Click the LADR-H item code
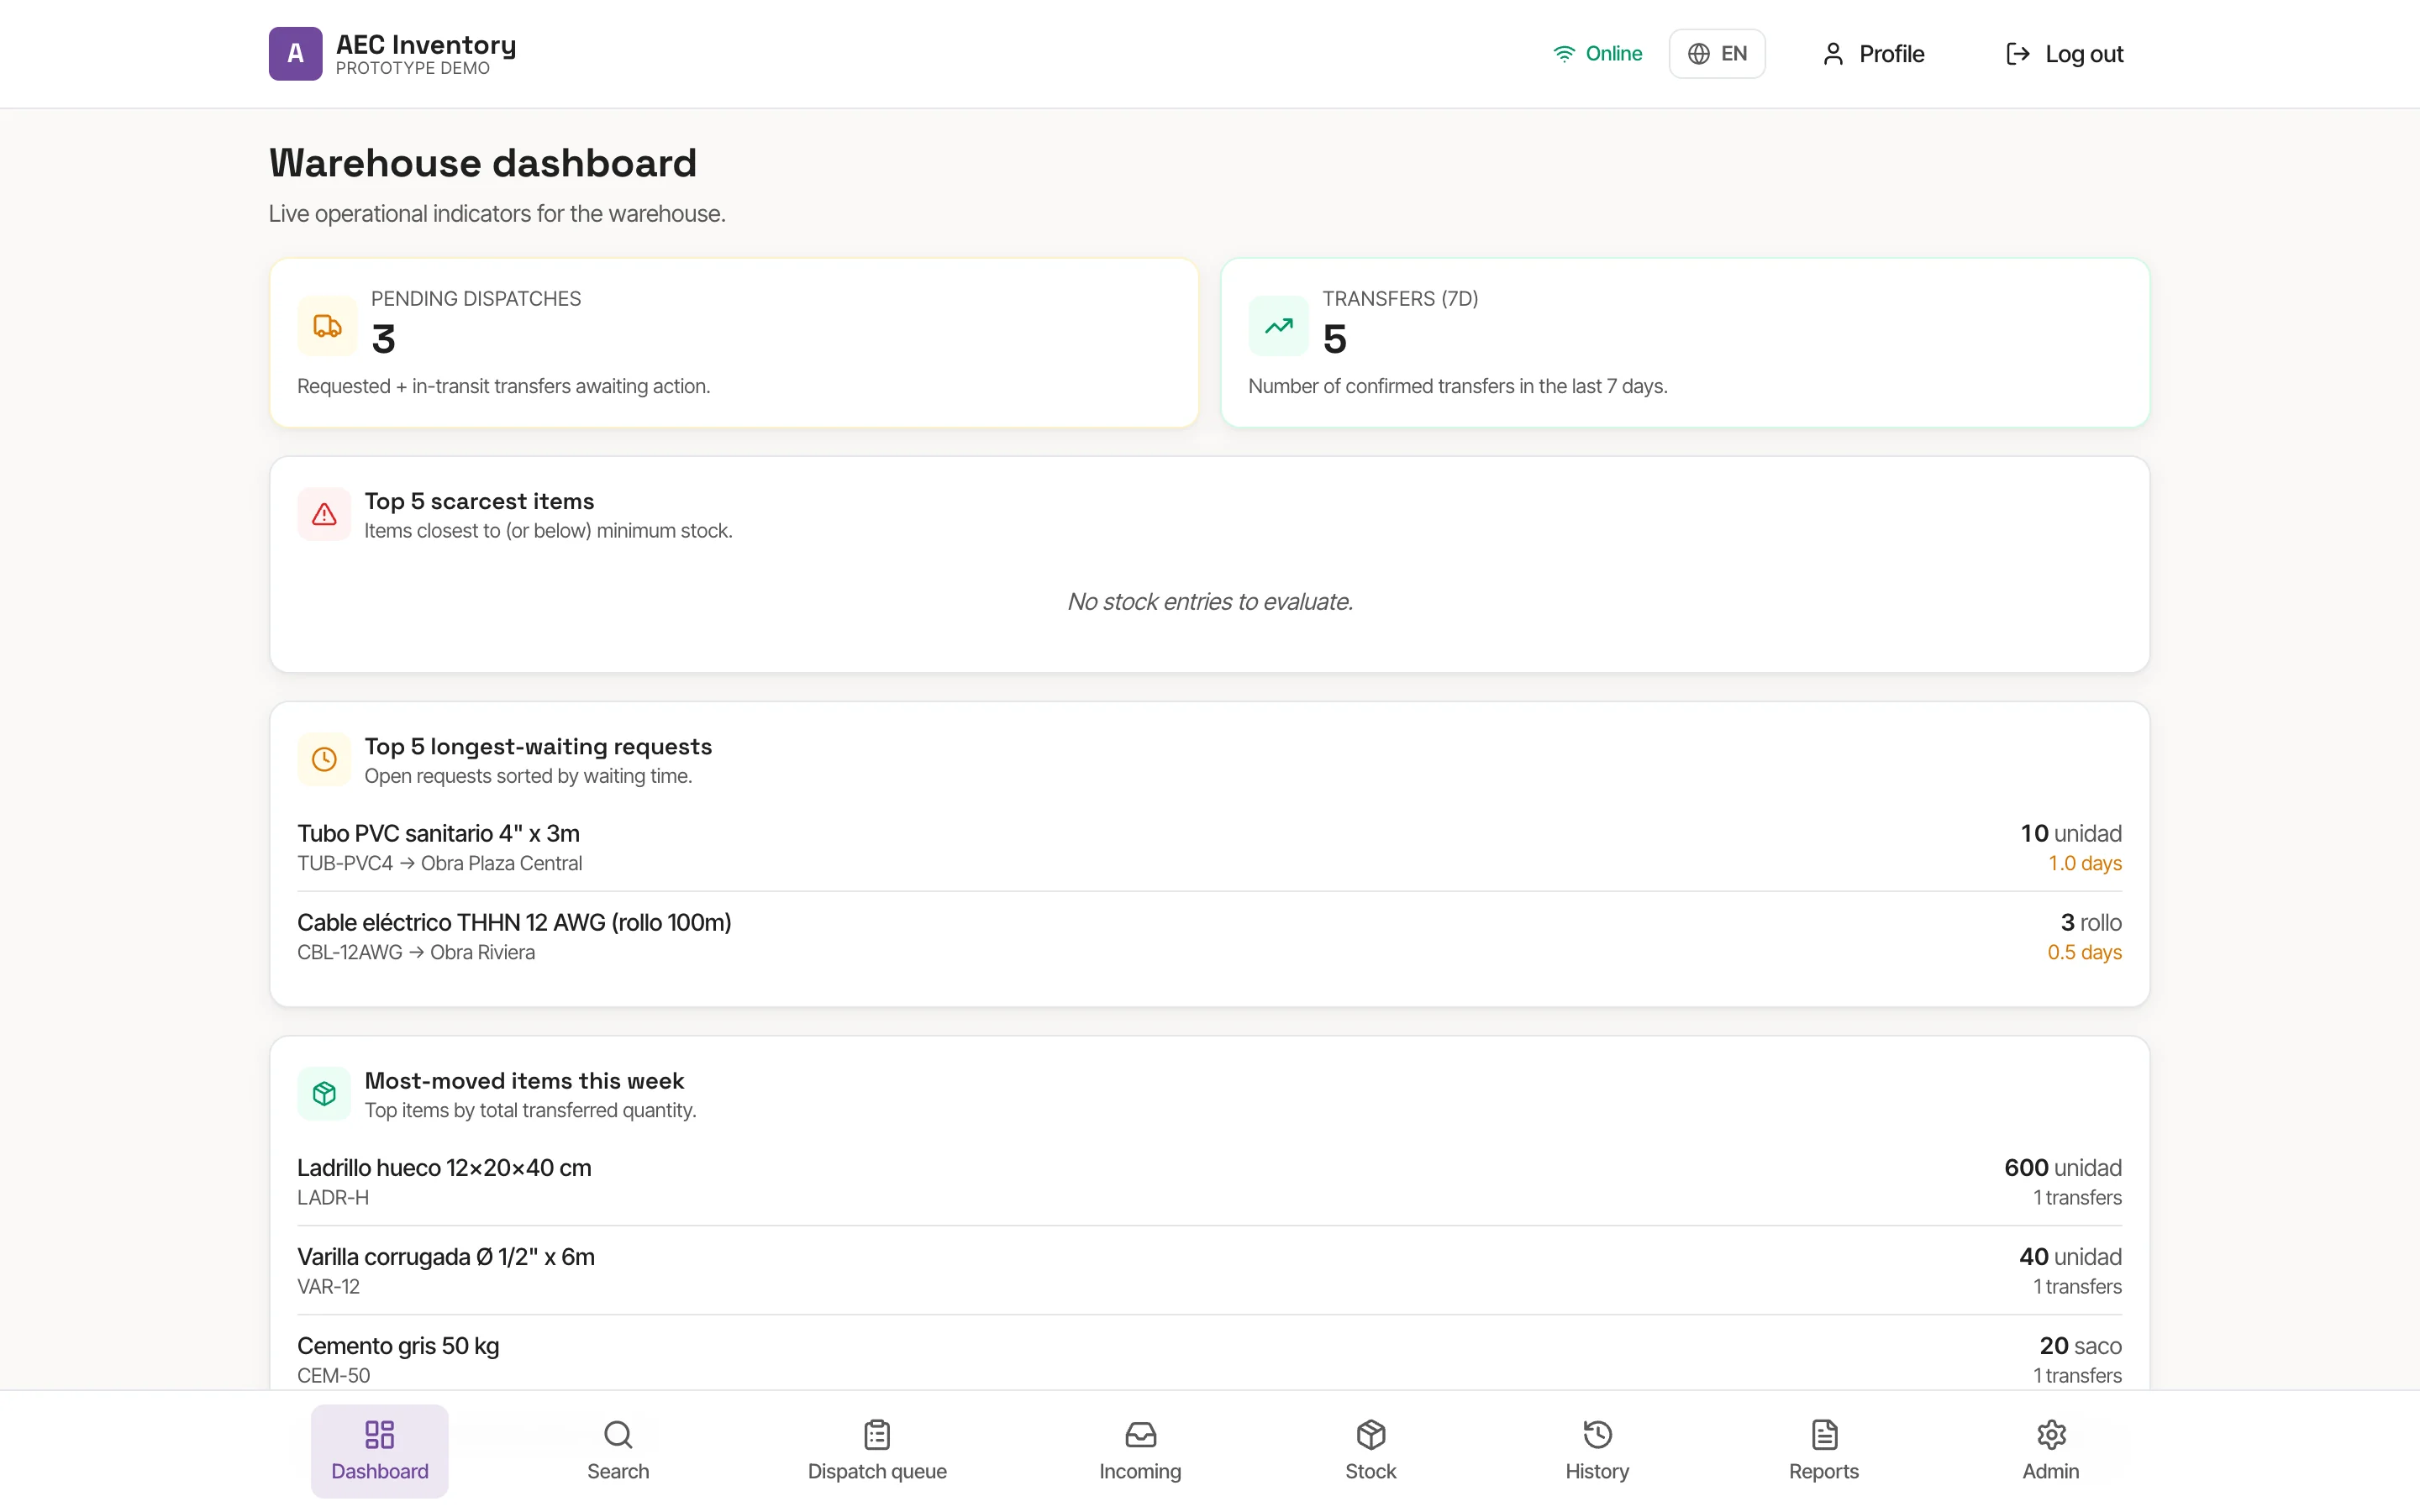Image resolution: width=2420 pixels, height=1512 pixels. coord(333,1197)
